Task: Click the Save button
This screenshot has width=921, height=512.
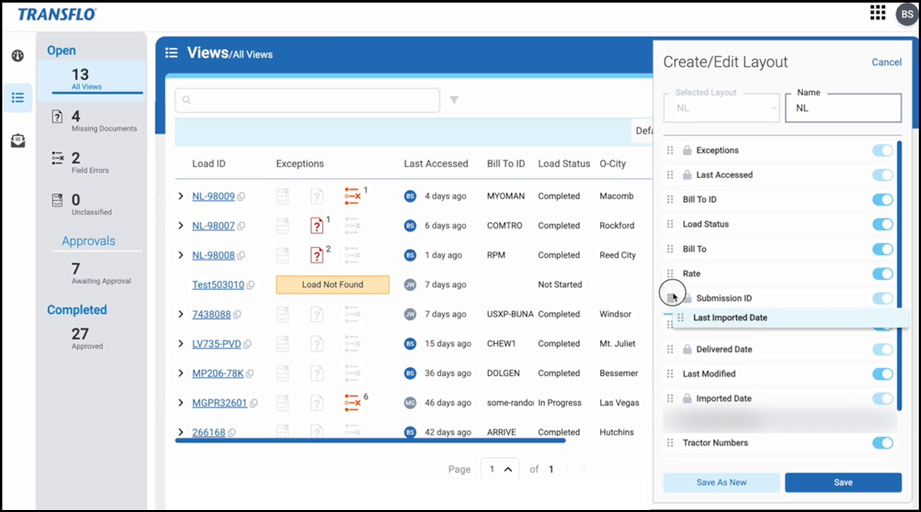Action: point(843,483)
